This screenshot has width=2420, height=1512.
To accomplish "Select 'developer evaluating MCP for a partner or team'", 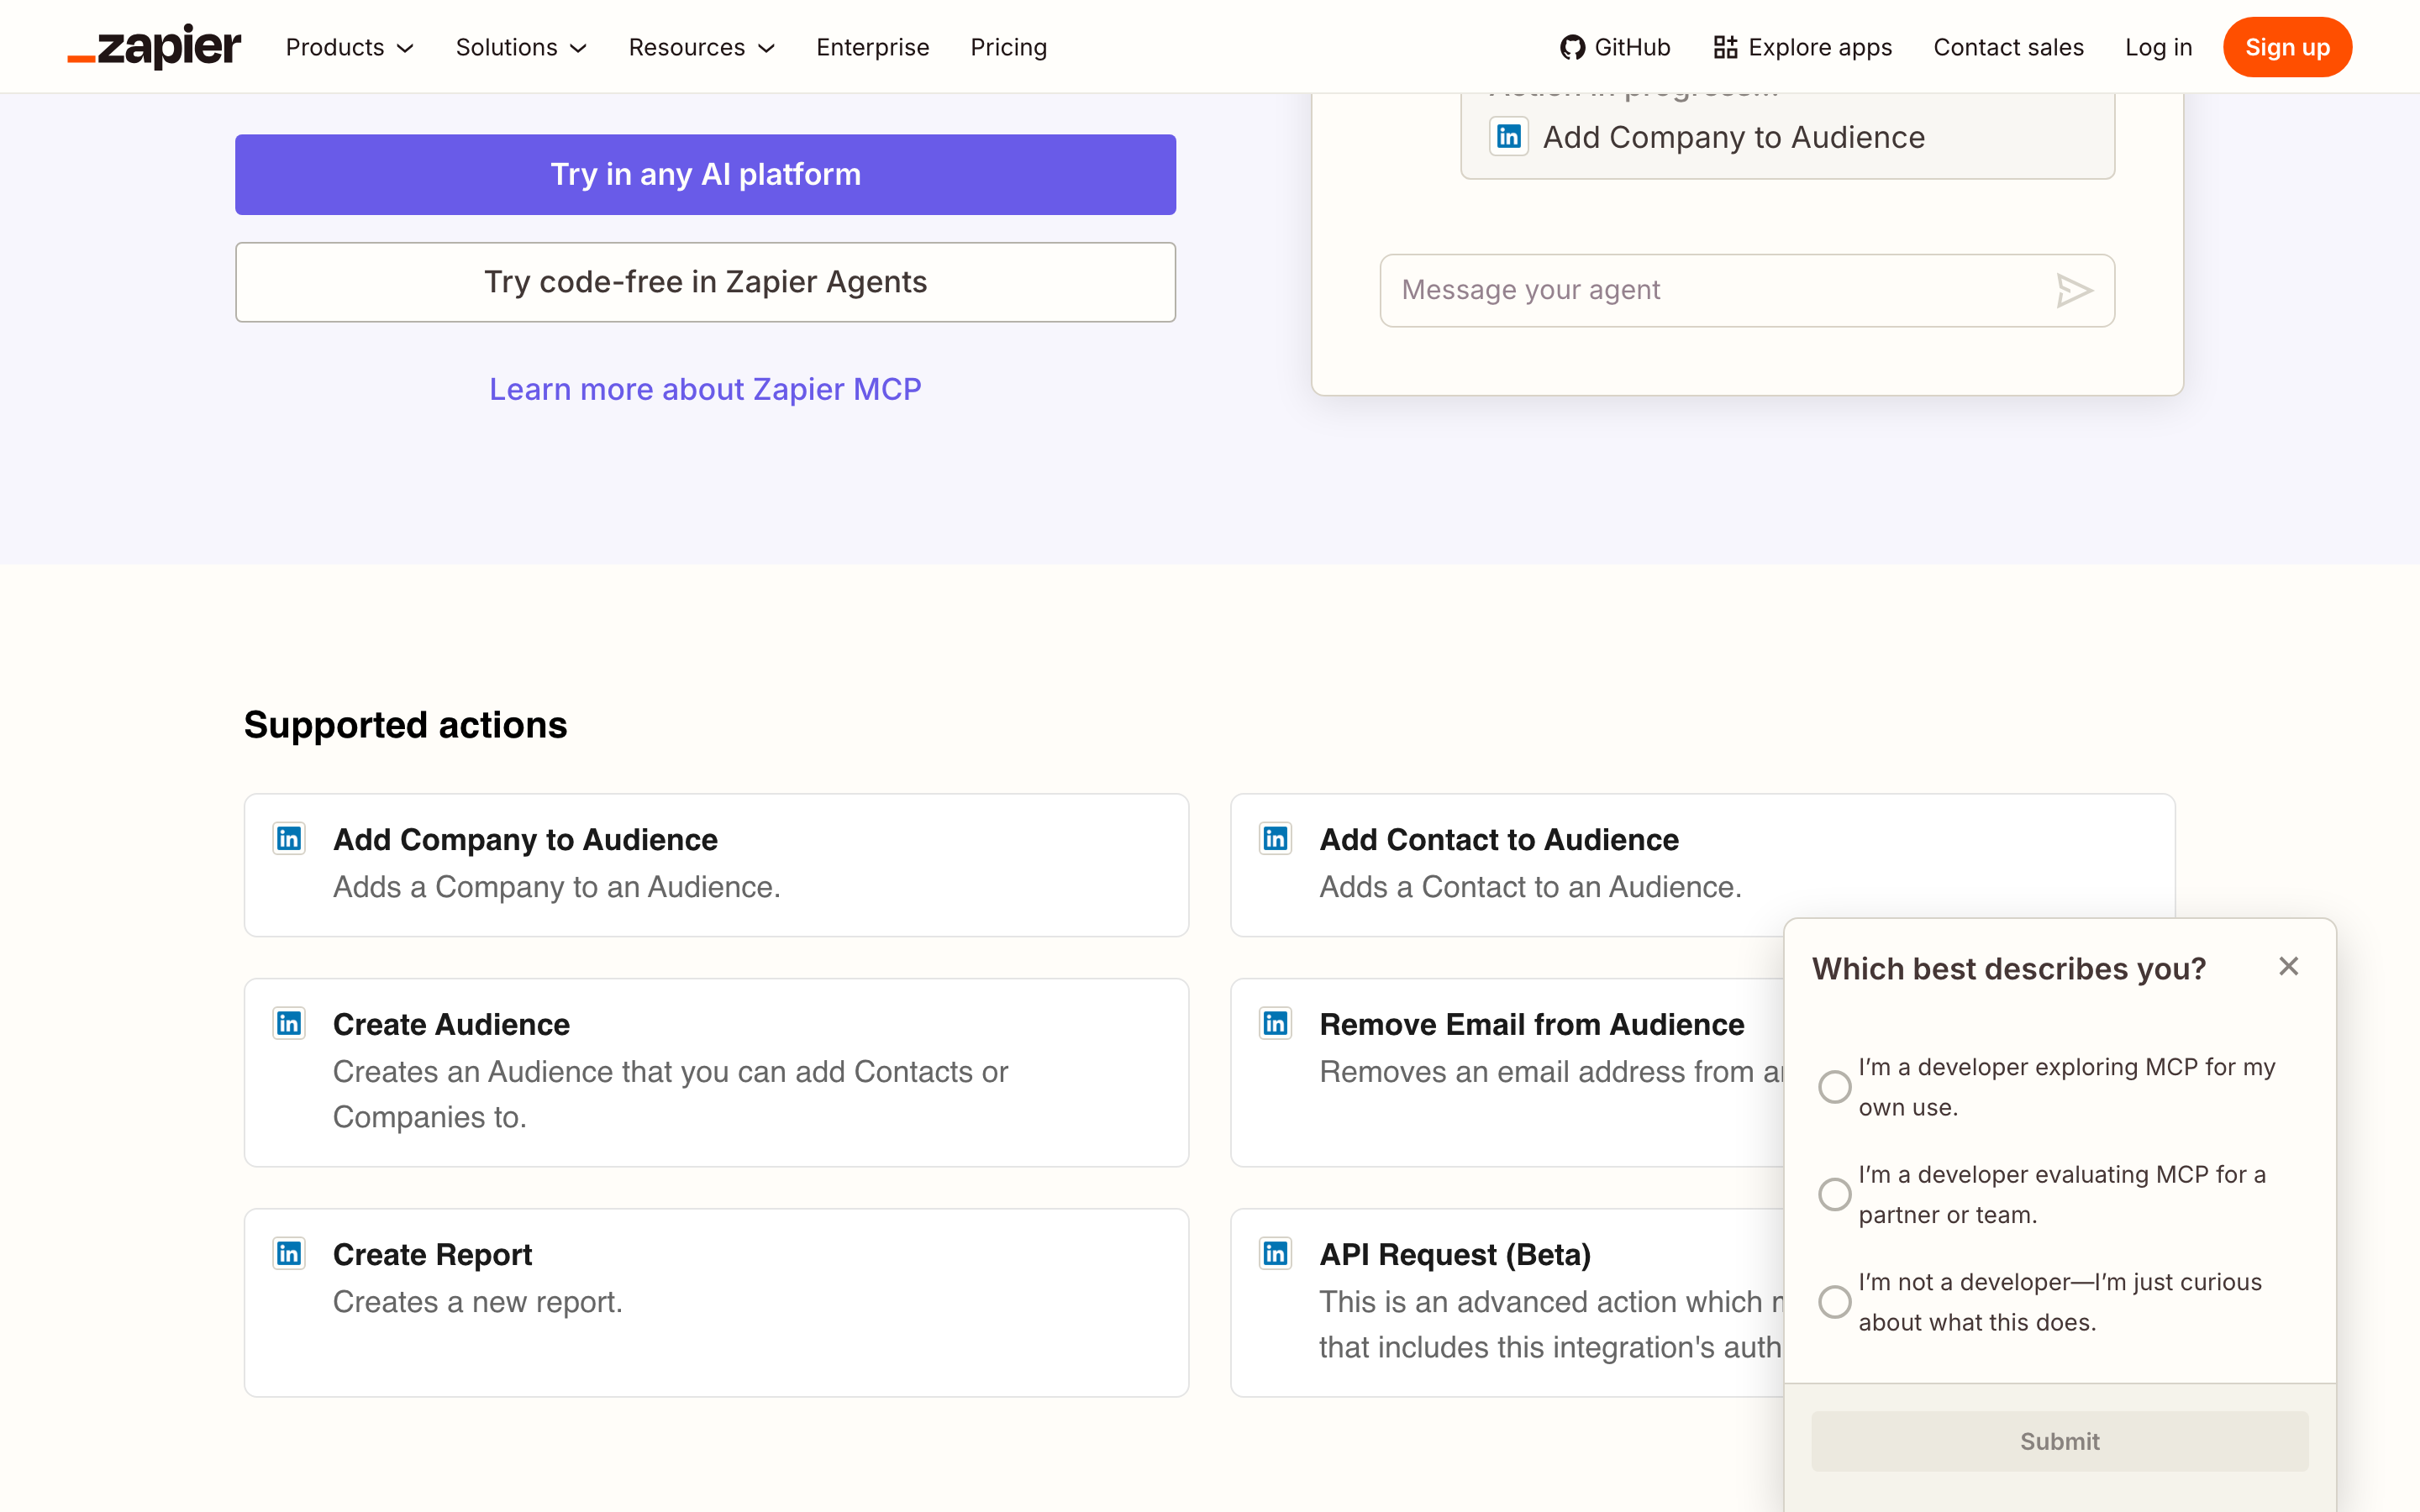I will pyautogui.click(x=1834, y=1194).
